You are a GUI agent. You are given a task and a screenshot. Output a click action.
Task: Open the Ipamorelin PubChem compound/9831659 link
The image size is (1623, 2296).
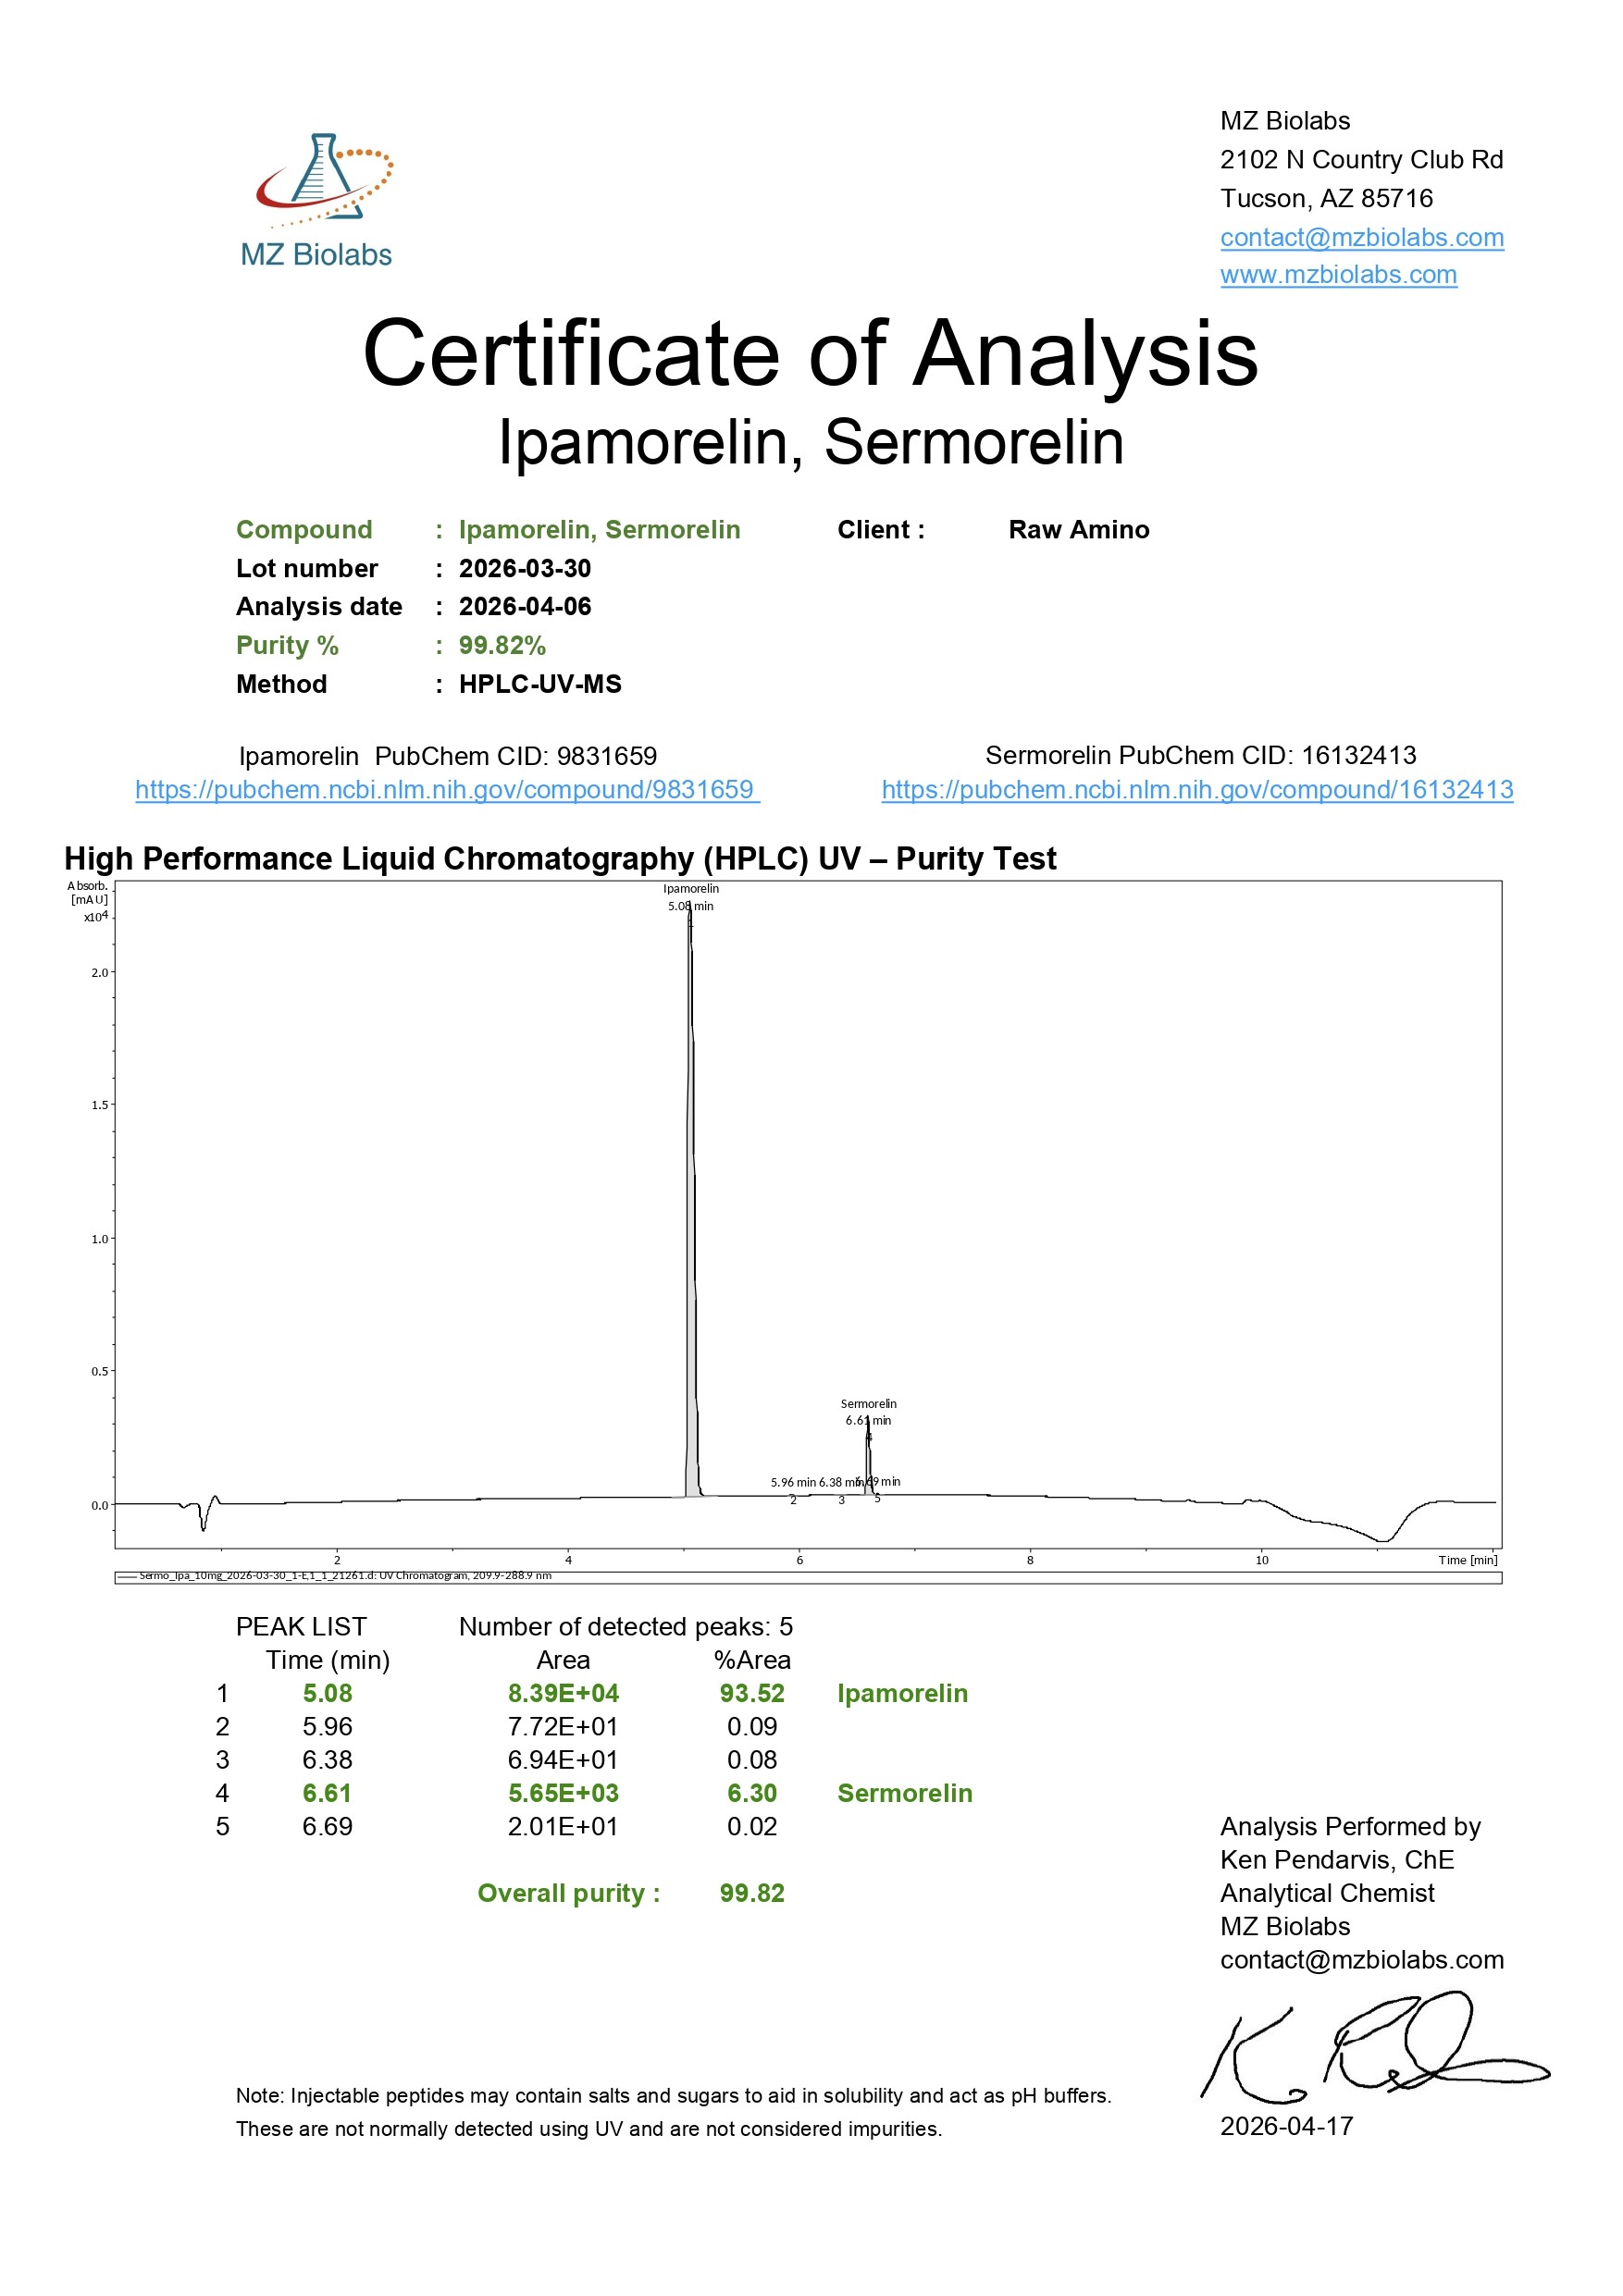click(x=447, y=790)
